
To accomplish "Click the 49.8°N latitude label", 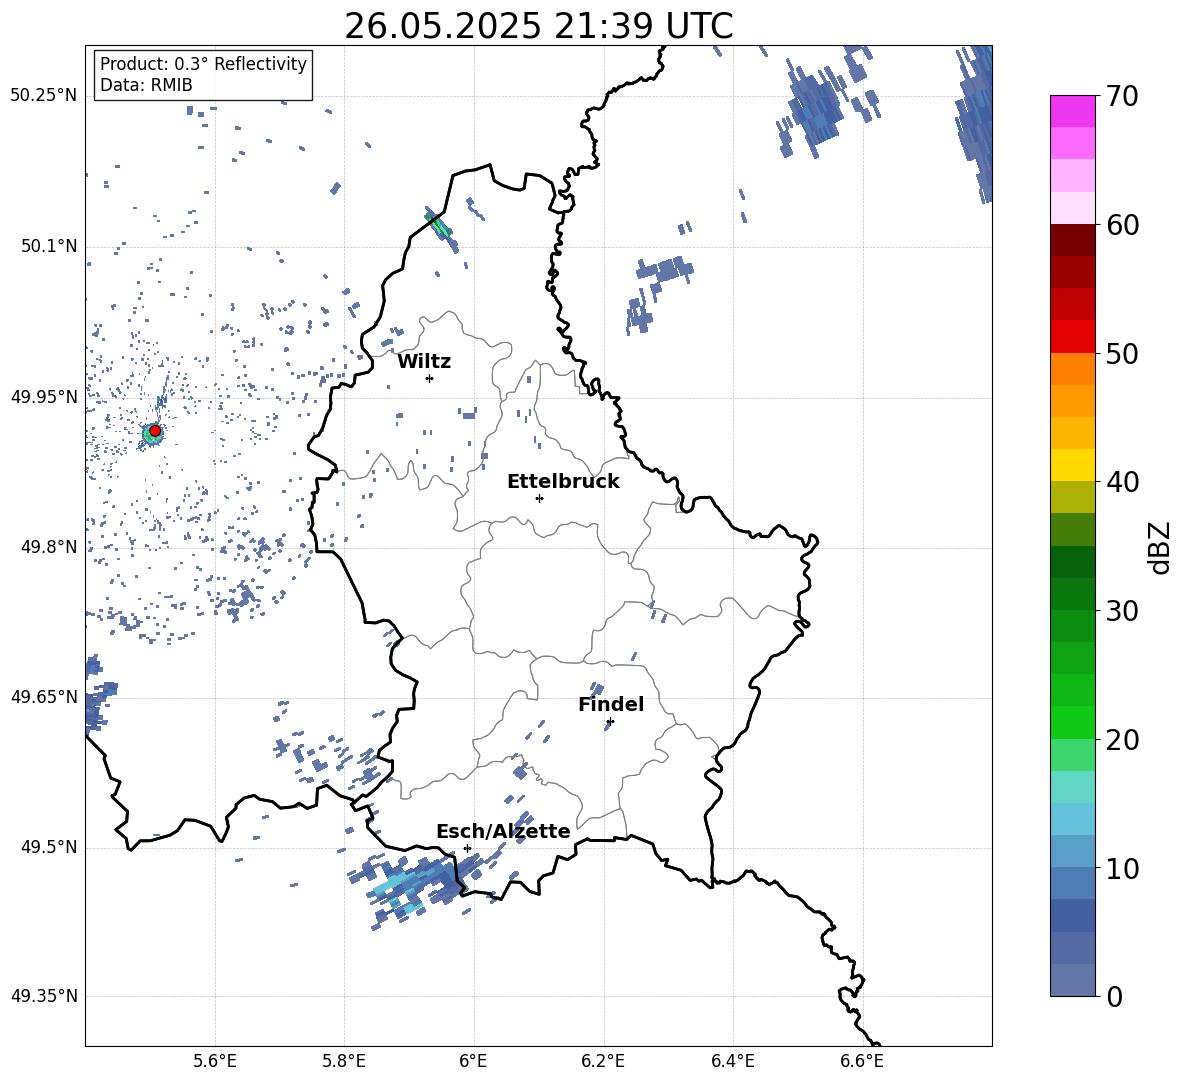I will 50,547.
